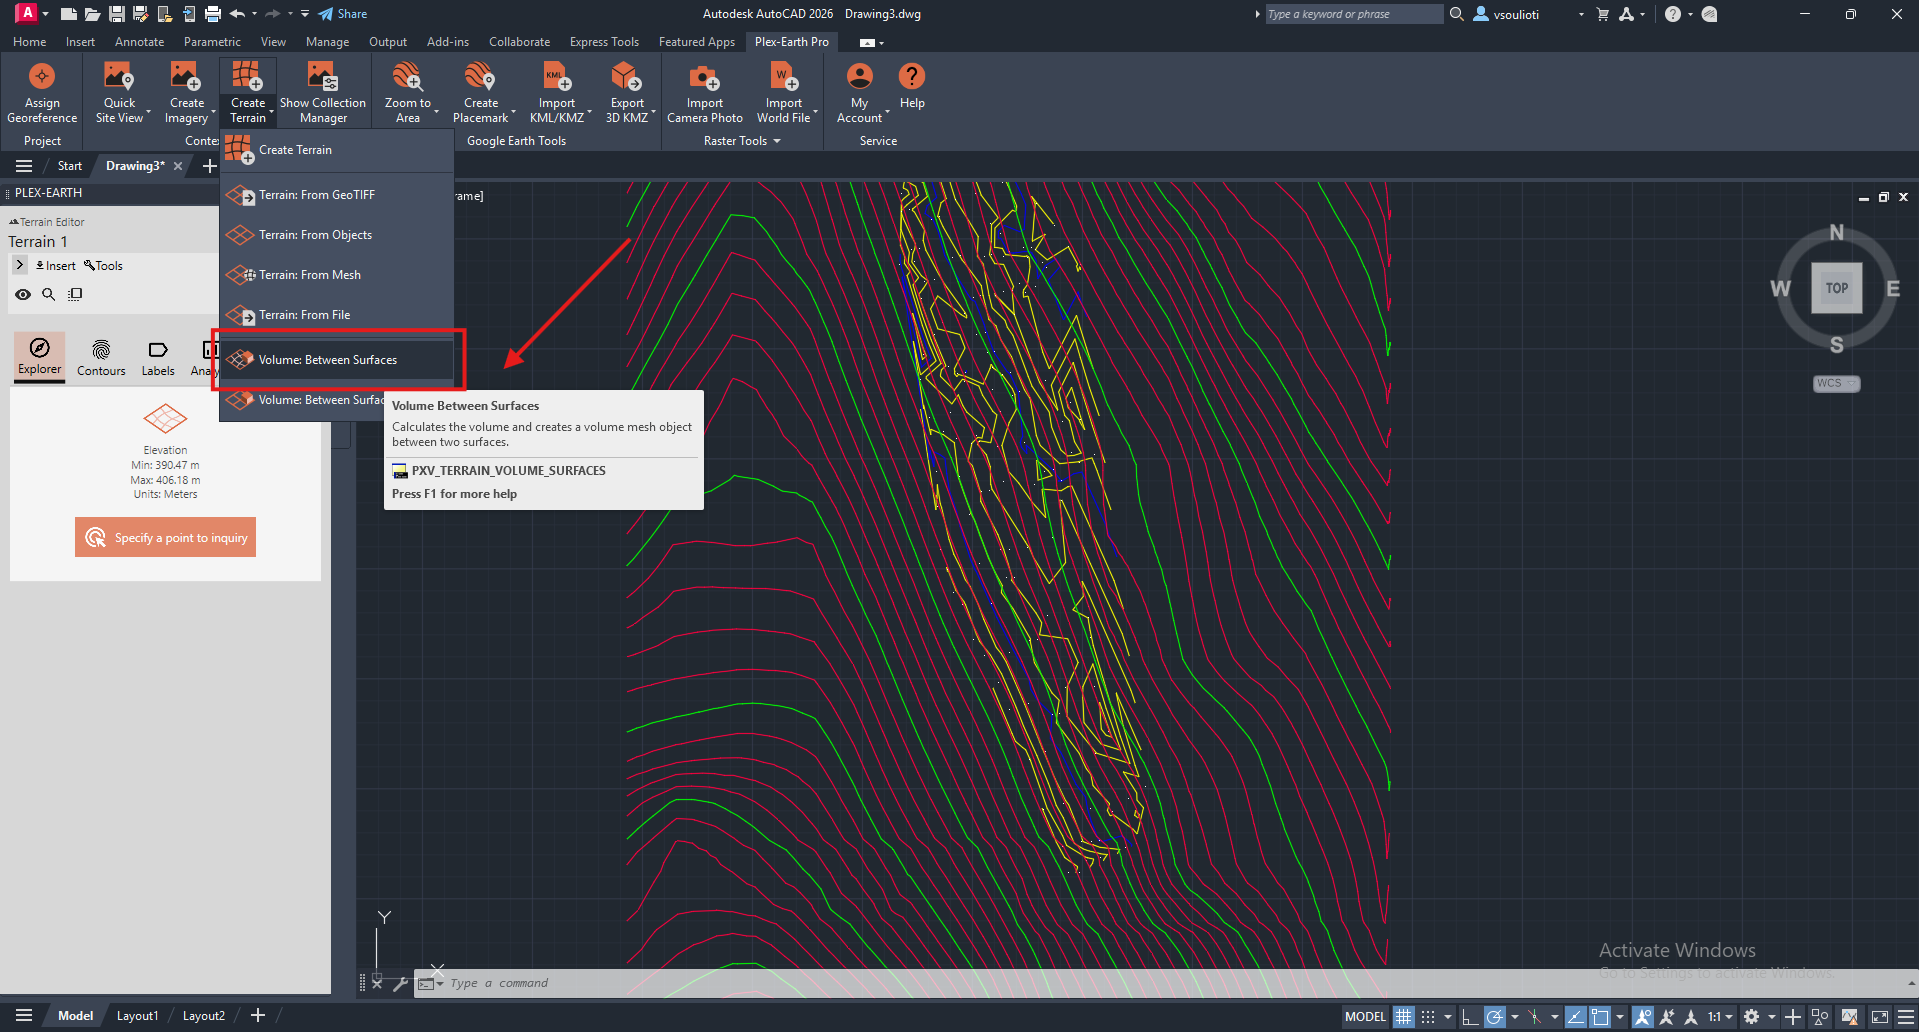Click the Undo arrow icon
The width and height of the screenshot is (1919, 1032).
click(x=237, y=14)
